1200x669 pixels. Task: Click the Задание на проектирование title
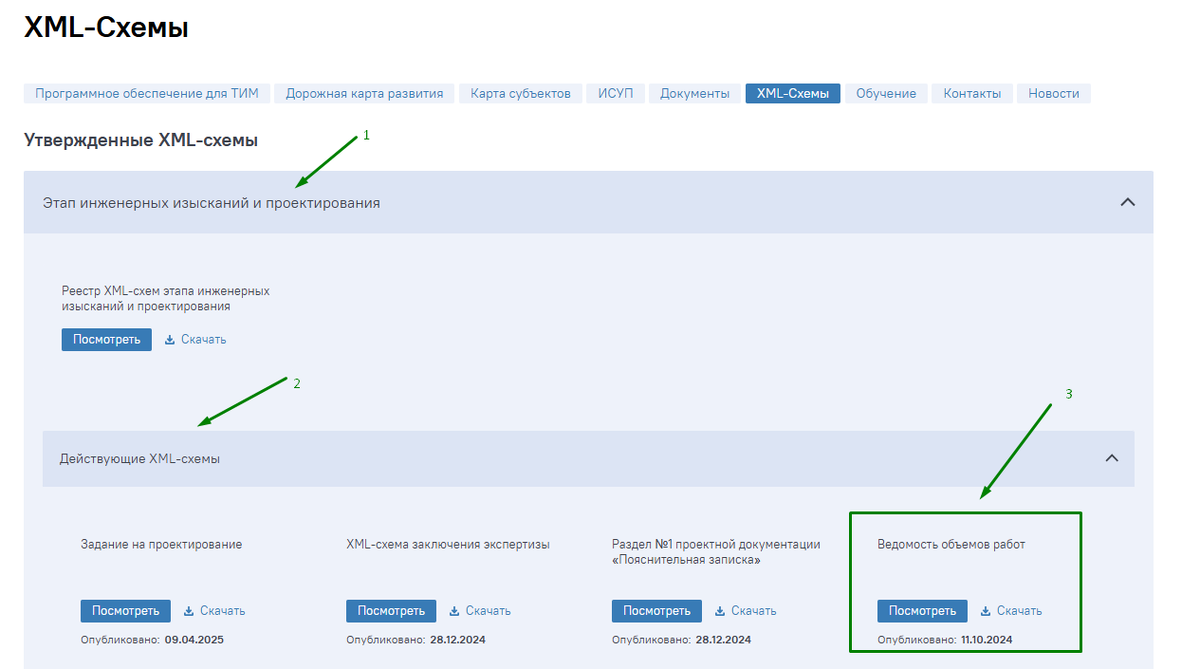[x=162, y=545]
